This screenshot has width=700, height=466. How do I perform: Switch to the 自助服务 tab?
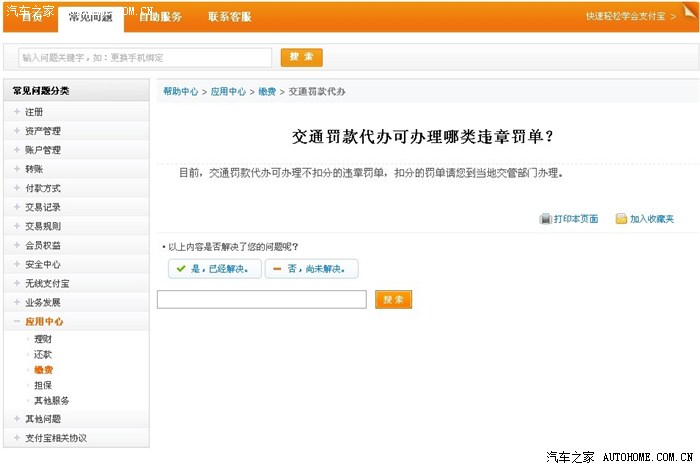pos(160,17)
